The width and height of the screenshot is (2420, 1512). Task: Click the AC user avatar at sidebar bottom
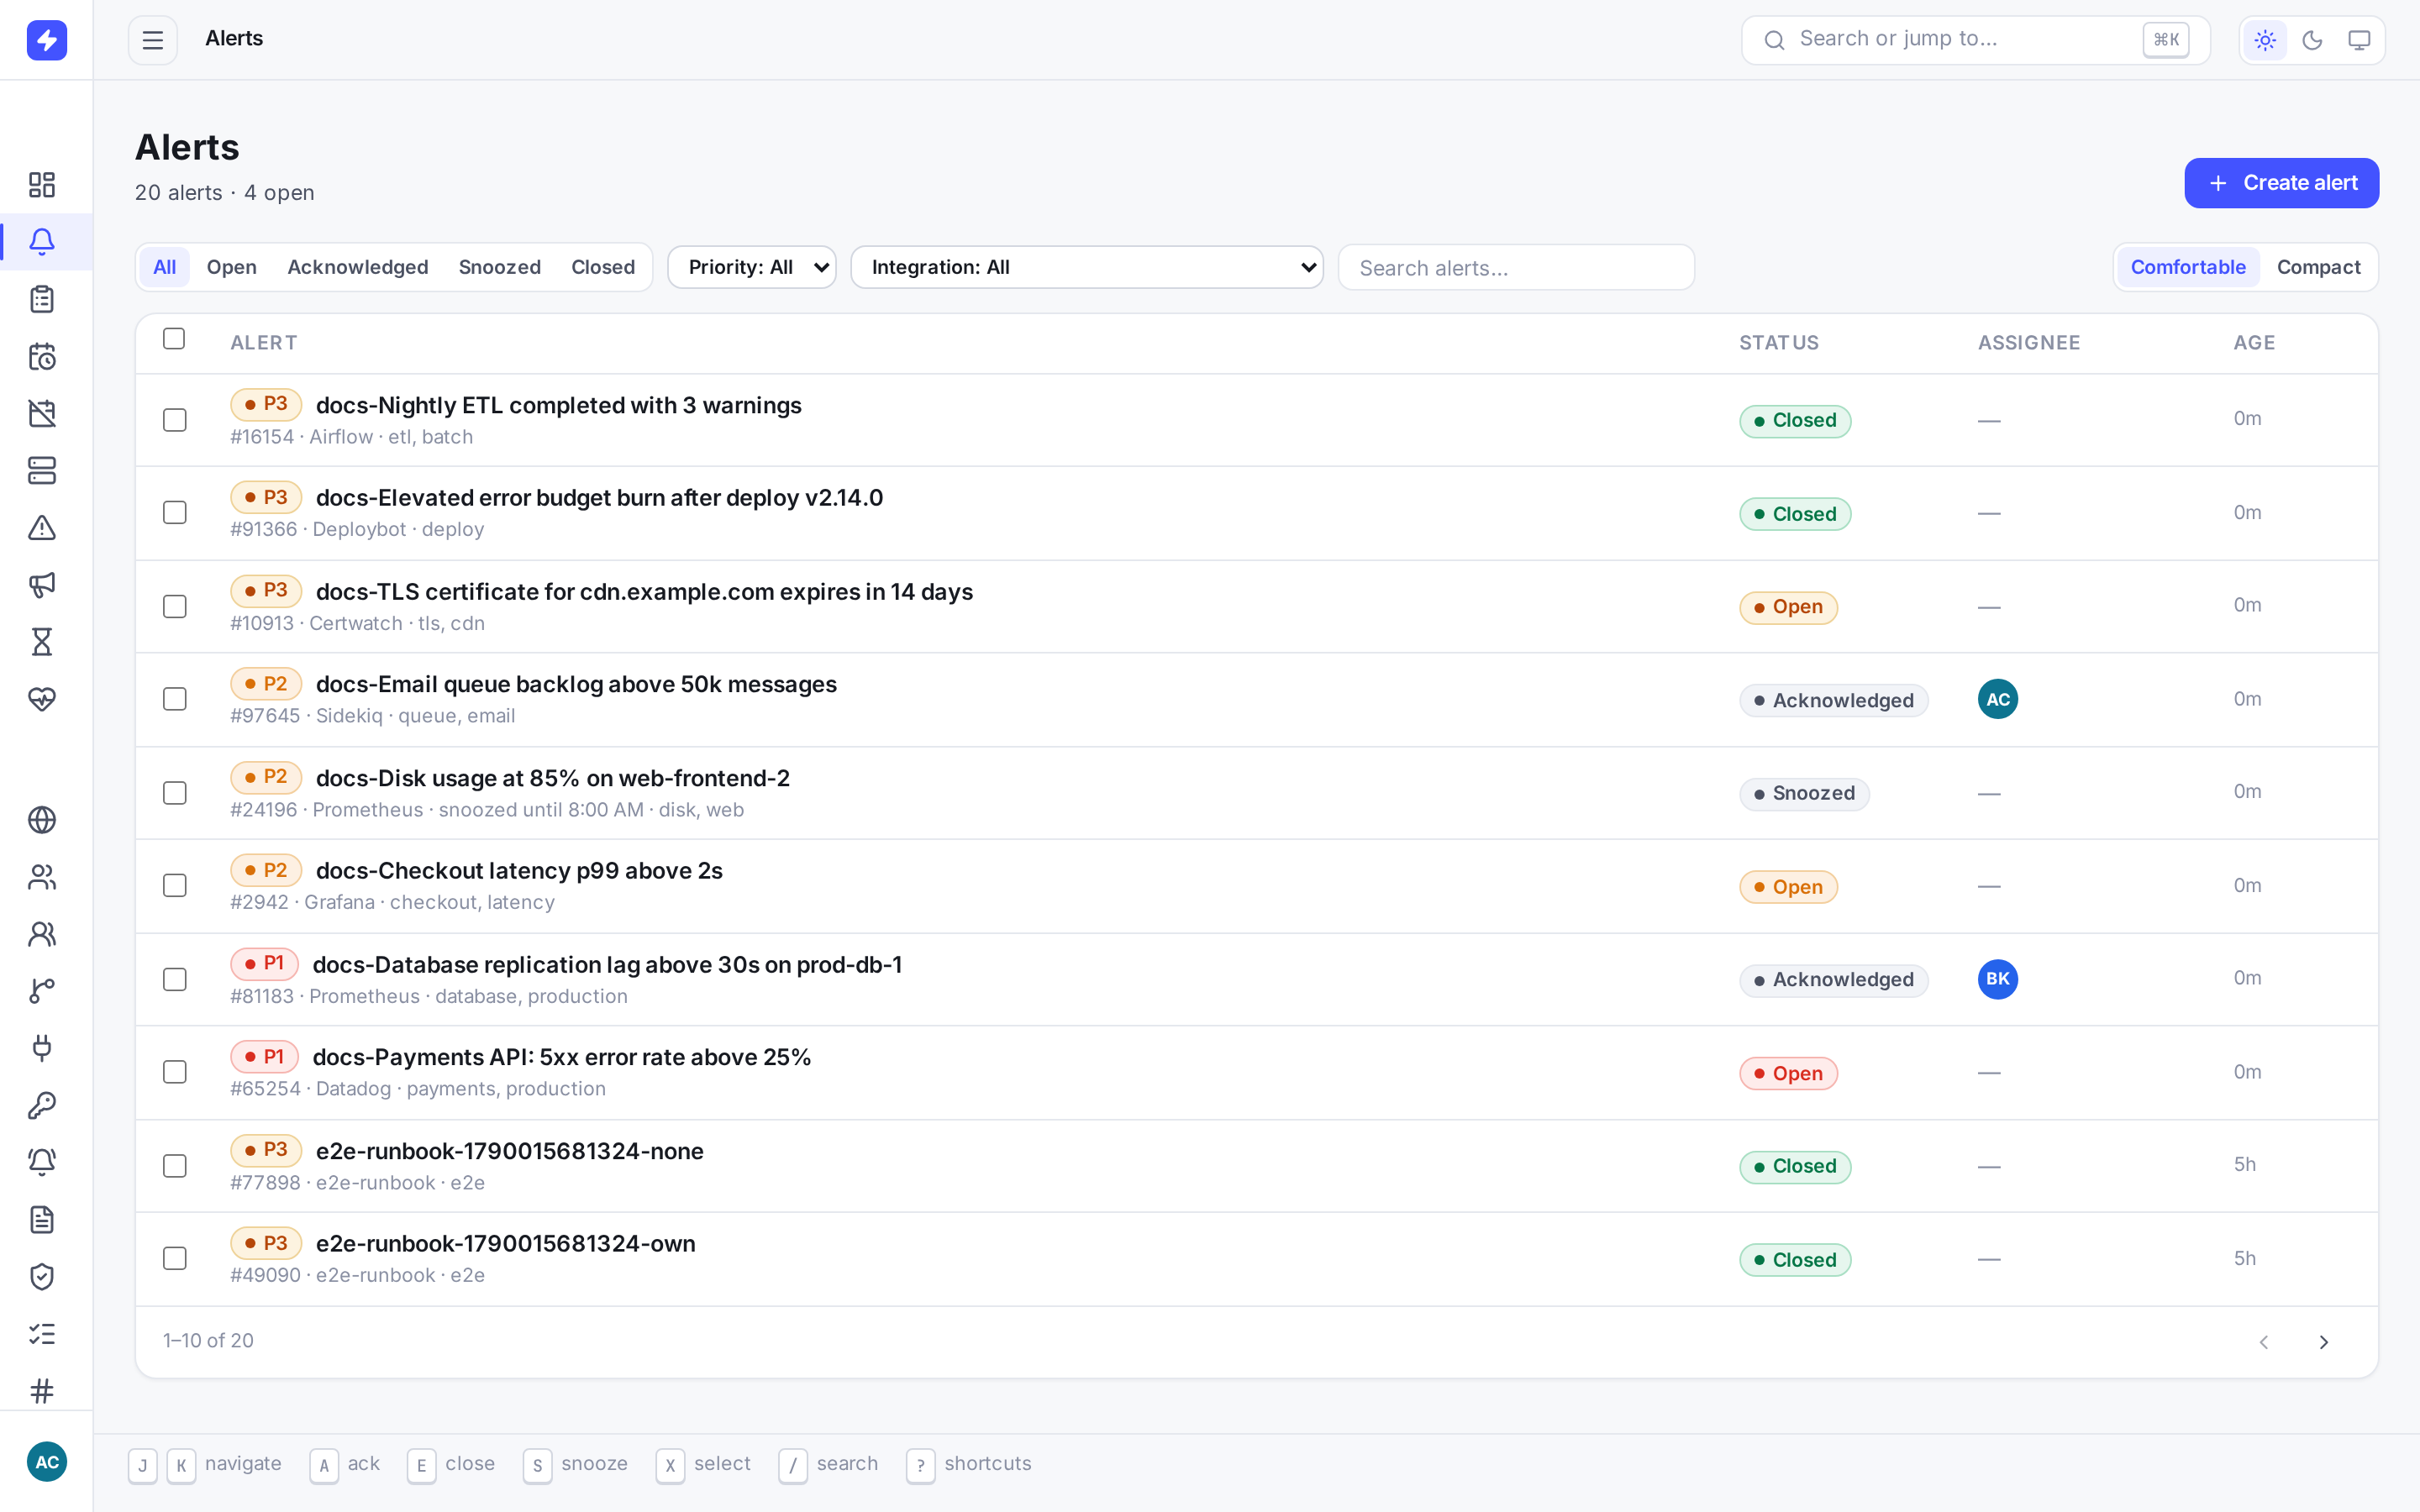(x=47, y=1462)
